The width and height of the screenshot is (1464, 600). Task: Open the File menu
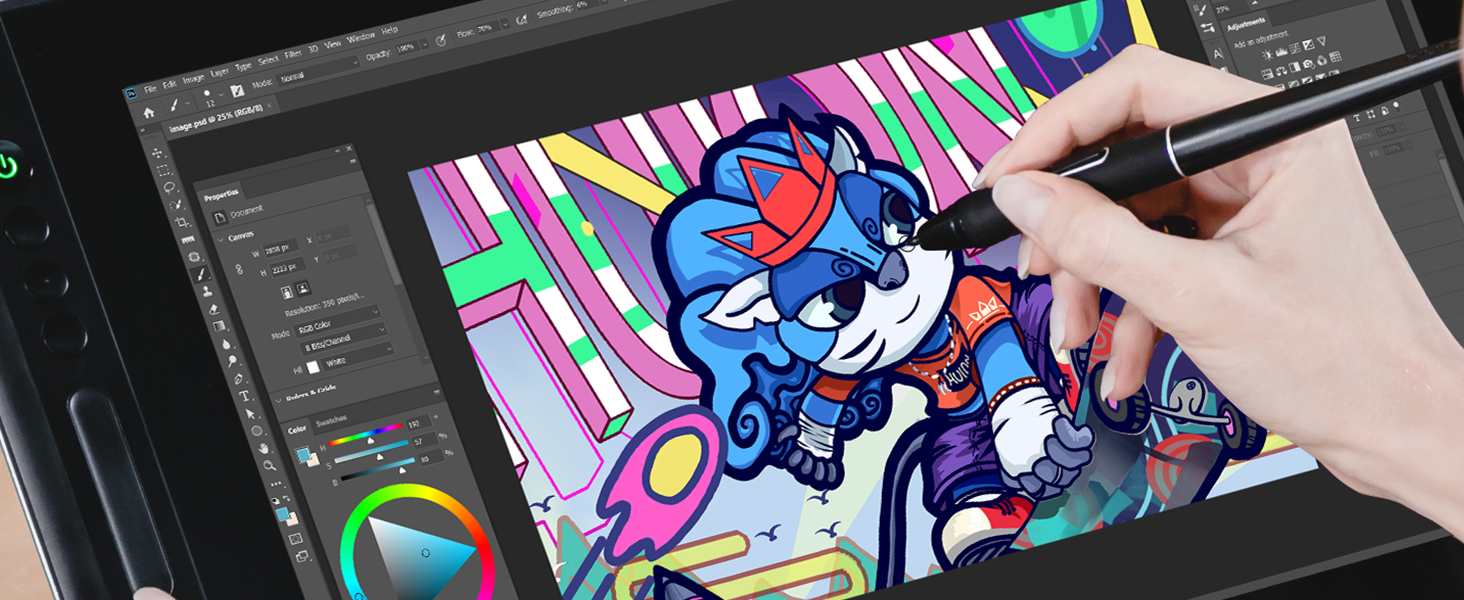150,89
